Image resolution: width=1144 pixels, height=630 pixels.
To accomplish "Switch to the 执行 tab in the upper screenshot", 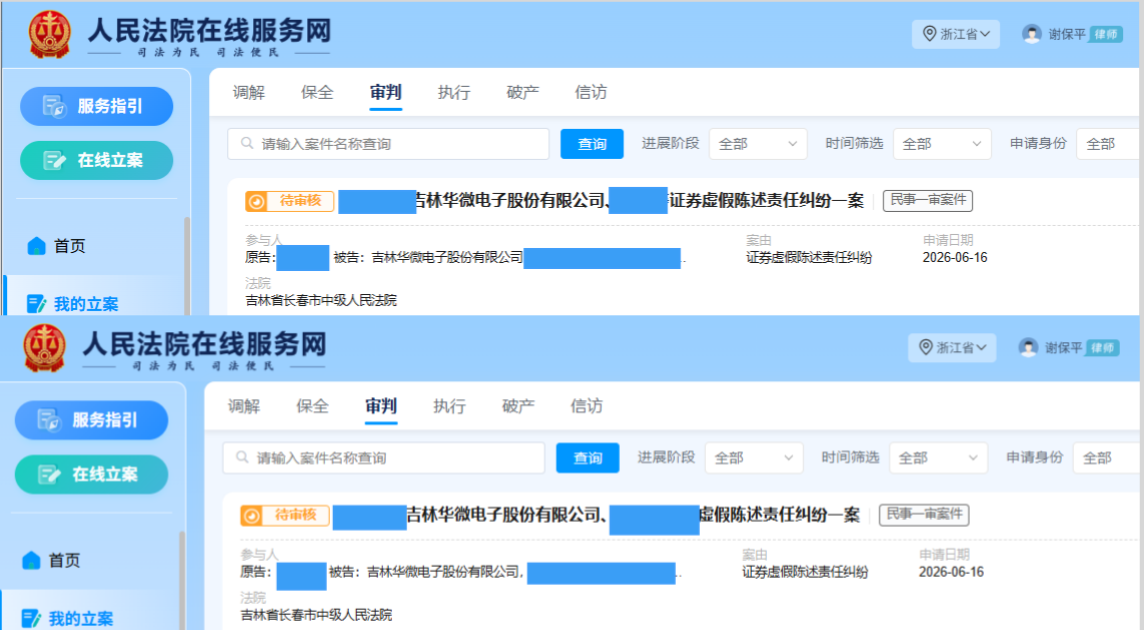I will pos(454,92).
